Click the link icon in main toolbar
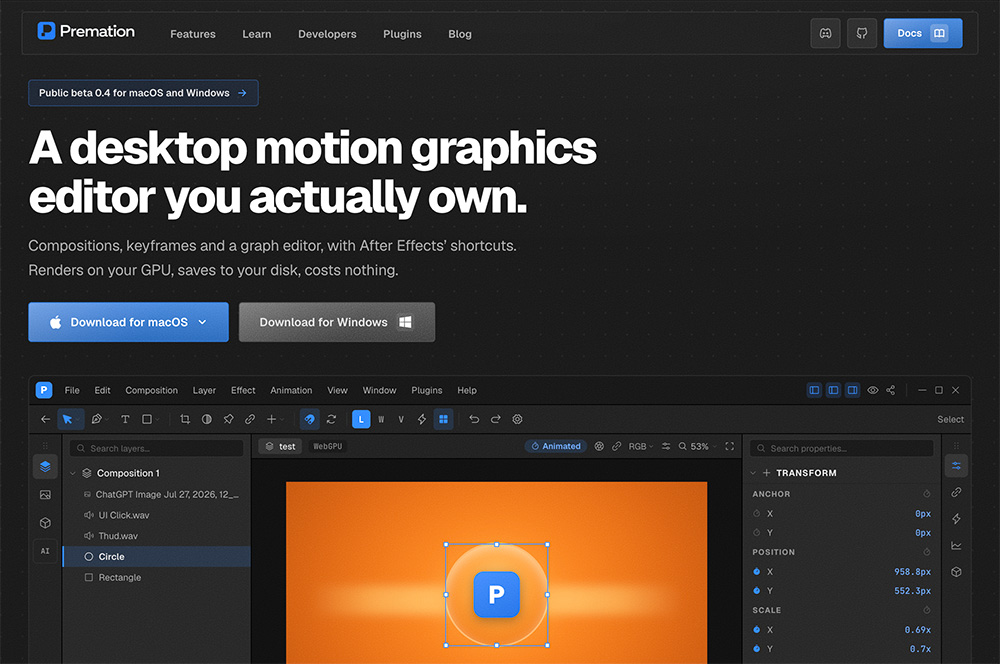This screenshot has width=1000, height=664. coord(250,419)
